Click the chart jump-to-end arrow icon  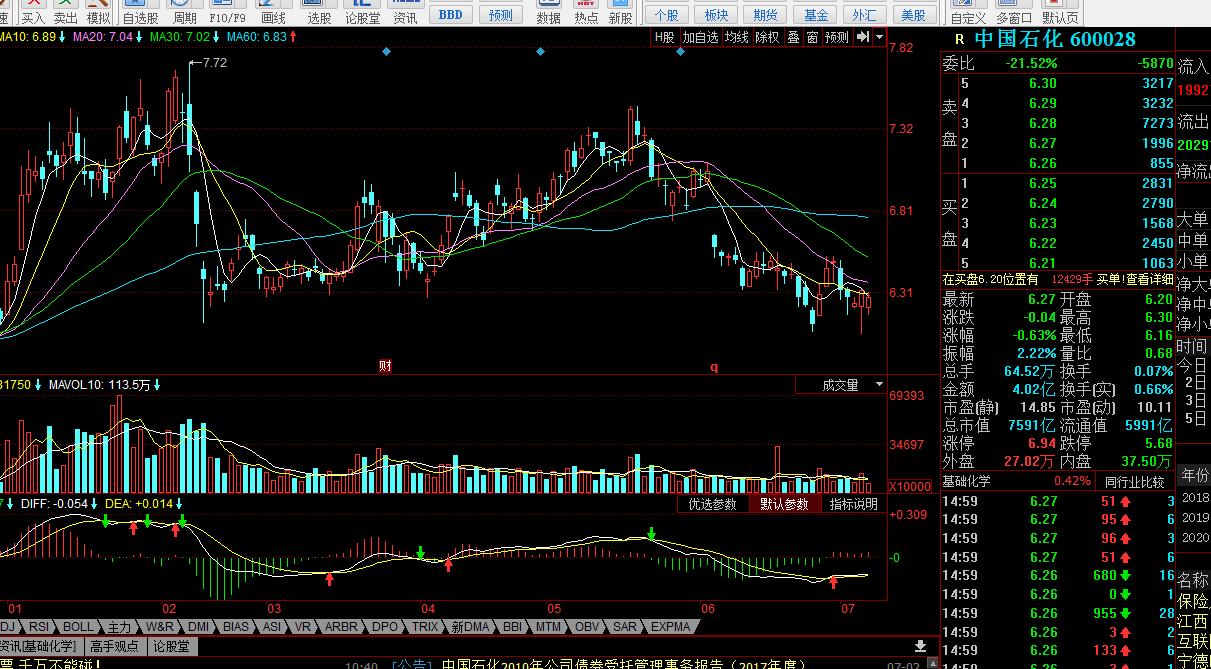pyautogui.click(x=863, y=37)
